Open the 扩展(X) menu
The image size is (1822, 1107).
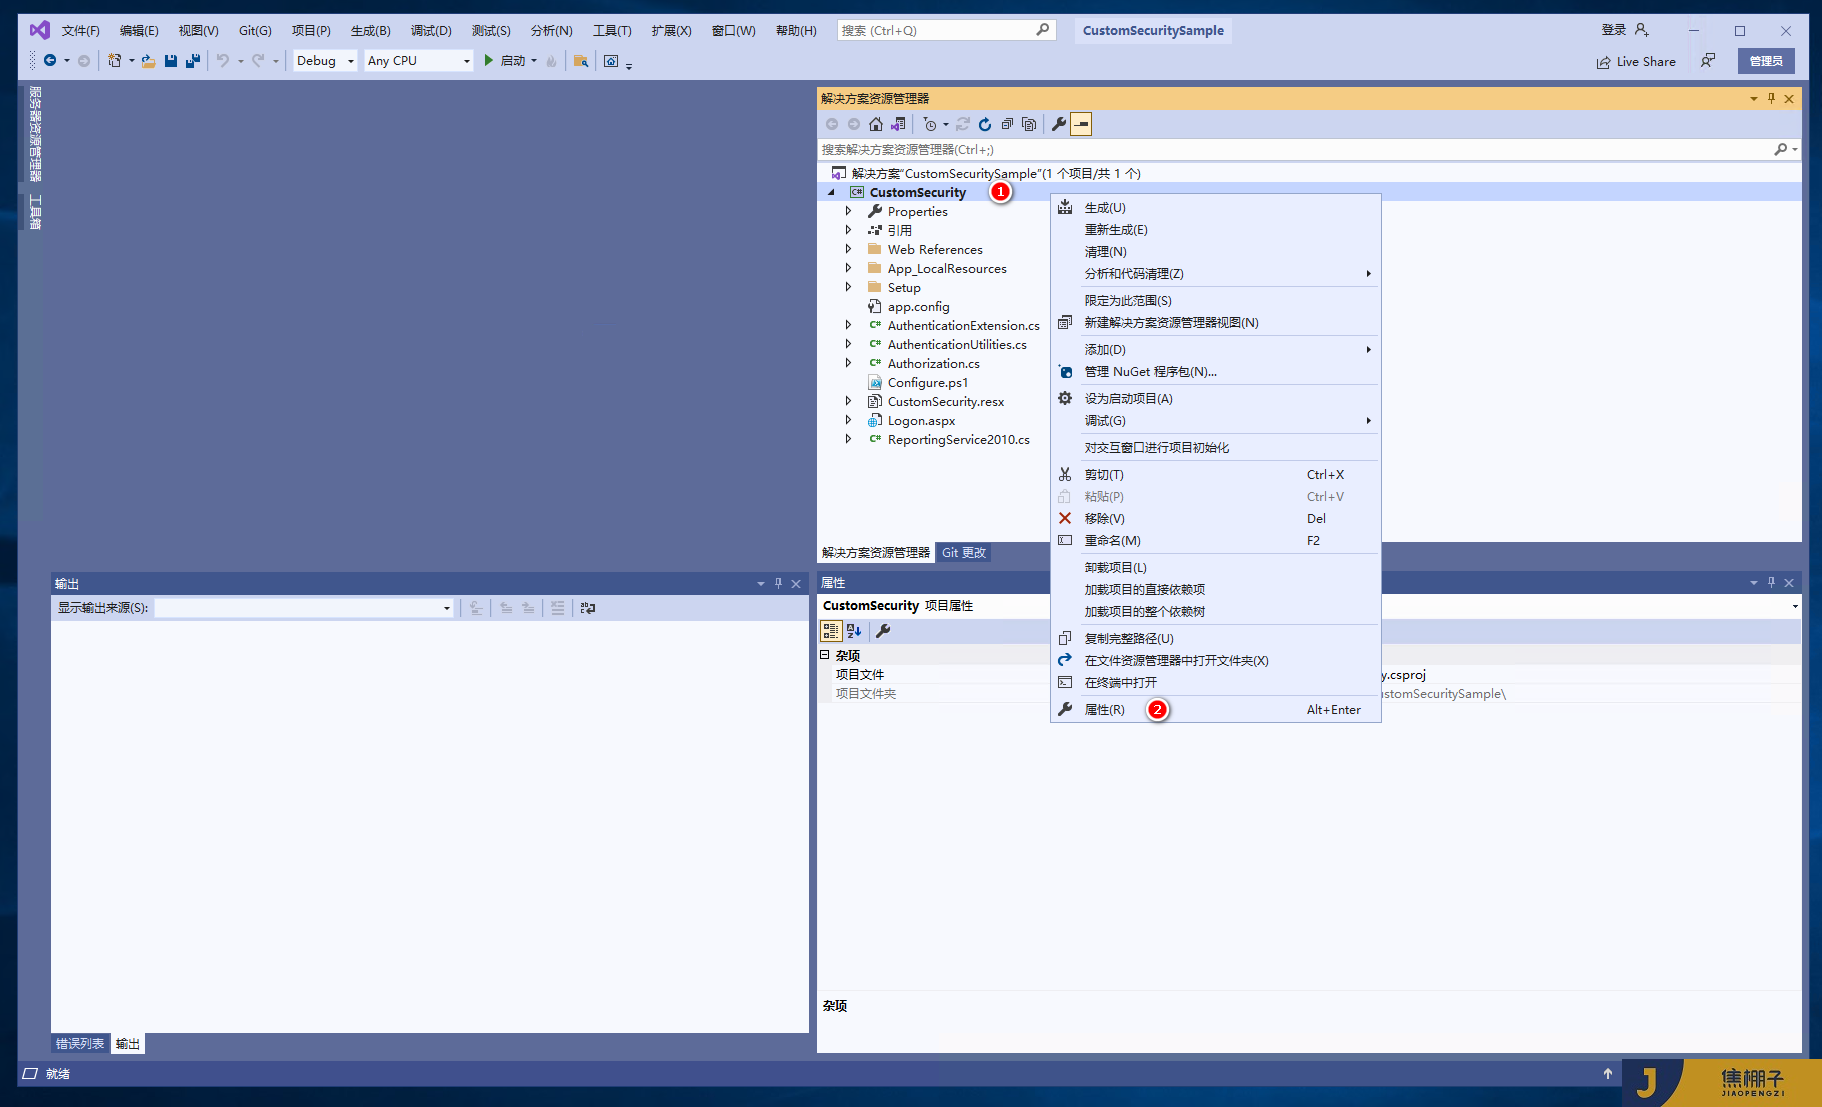click(671, 30)
